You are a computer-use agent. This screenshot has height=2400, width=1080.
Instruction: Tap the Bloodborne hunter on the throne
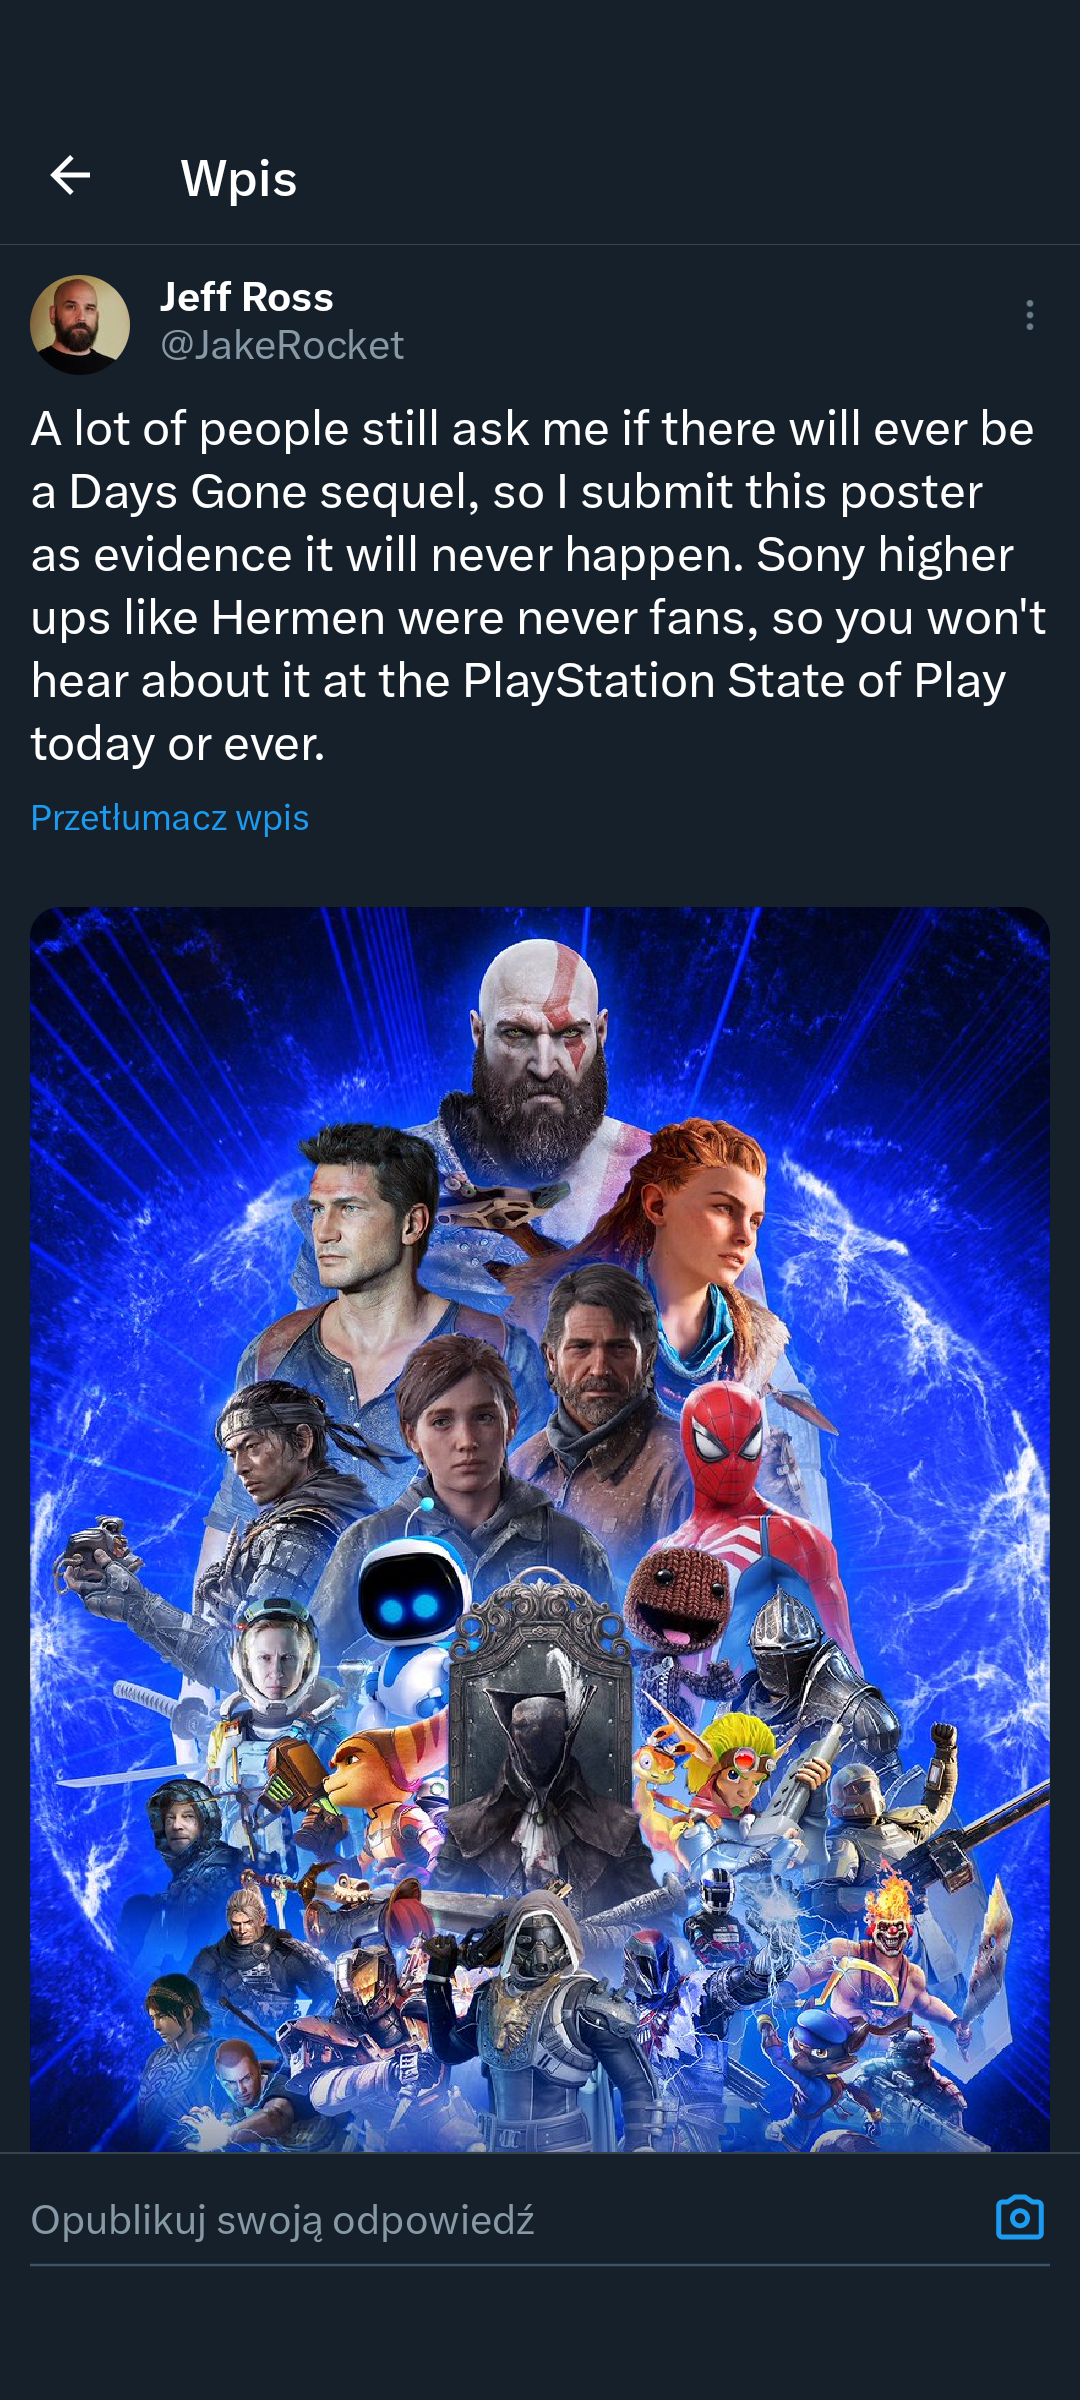[540, 1730]
